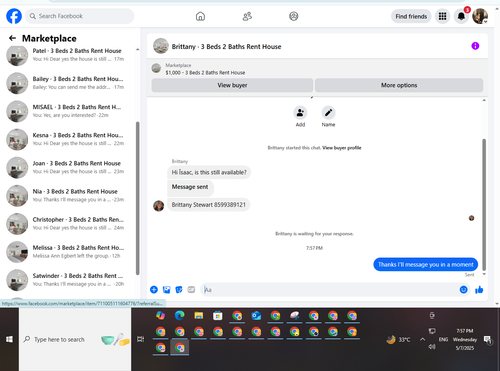The image size is (500, 371).
Task: Send a thumbs-up like
Action: click(x=479, y=289)
